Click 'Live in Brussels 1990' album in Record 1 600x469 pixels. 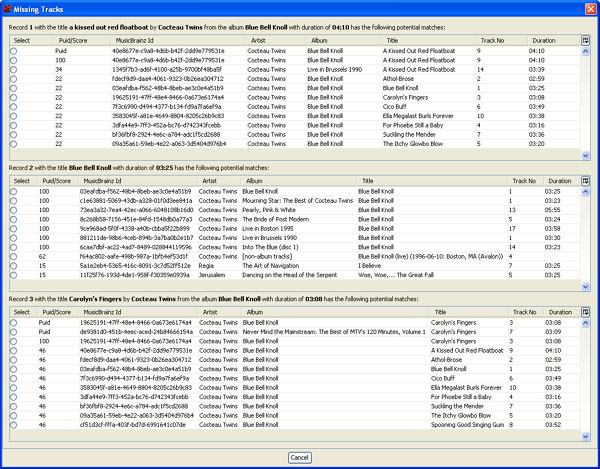coord(334,70)
